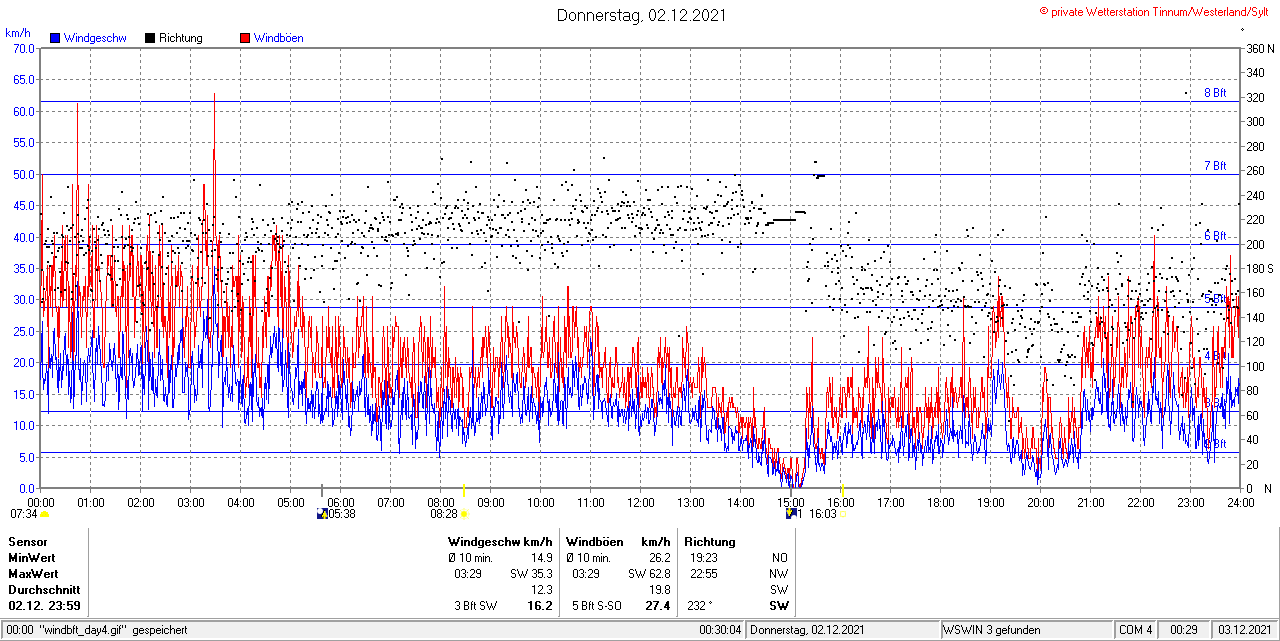Click the '26.2' minimum gust value
Viewport: 1280px width, 641px height.
coord(659,557)
